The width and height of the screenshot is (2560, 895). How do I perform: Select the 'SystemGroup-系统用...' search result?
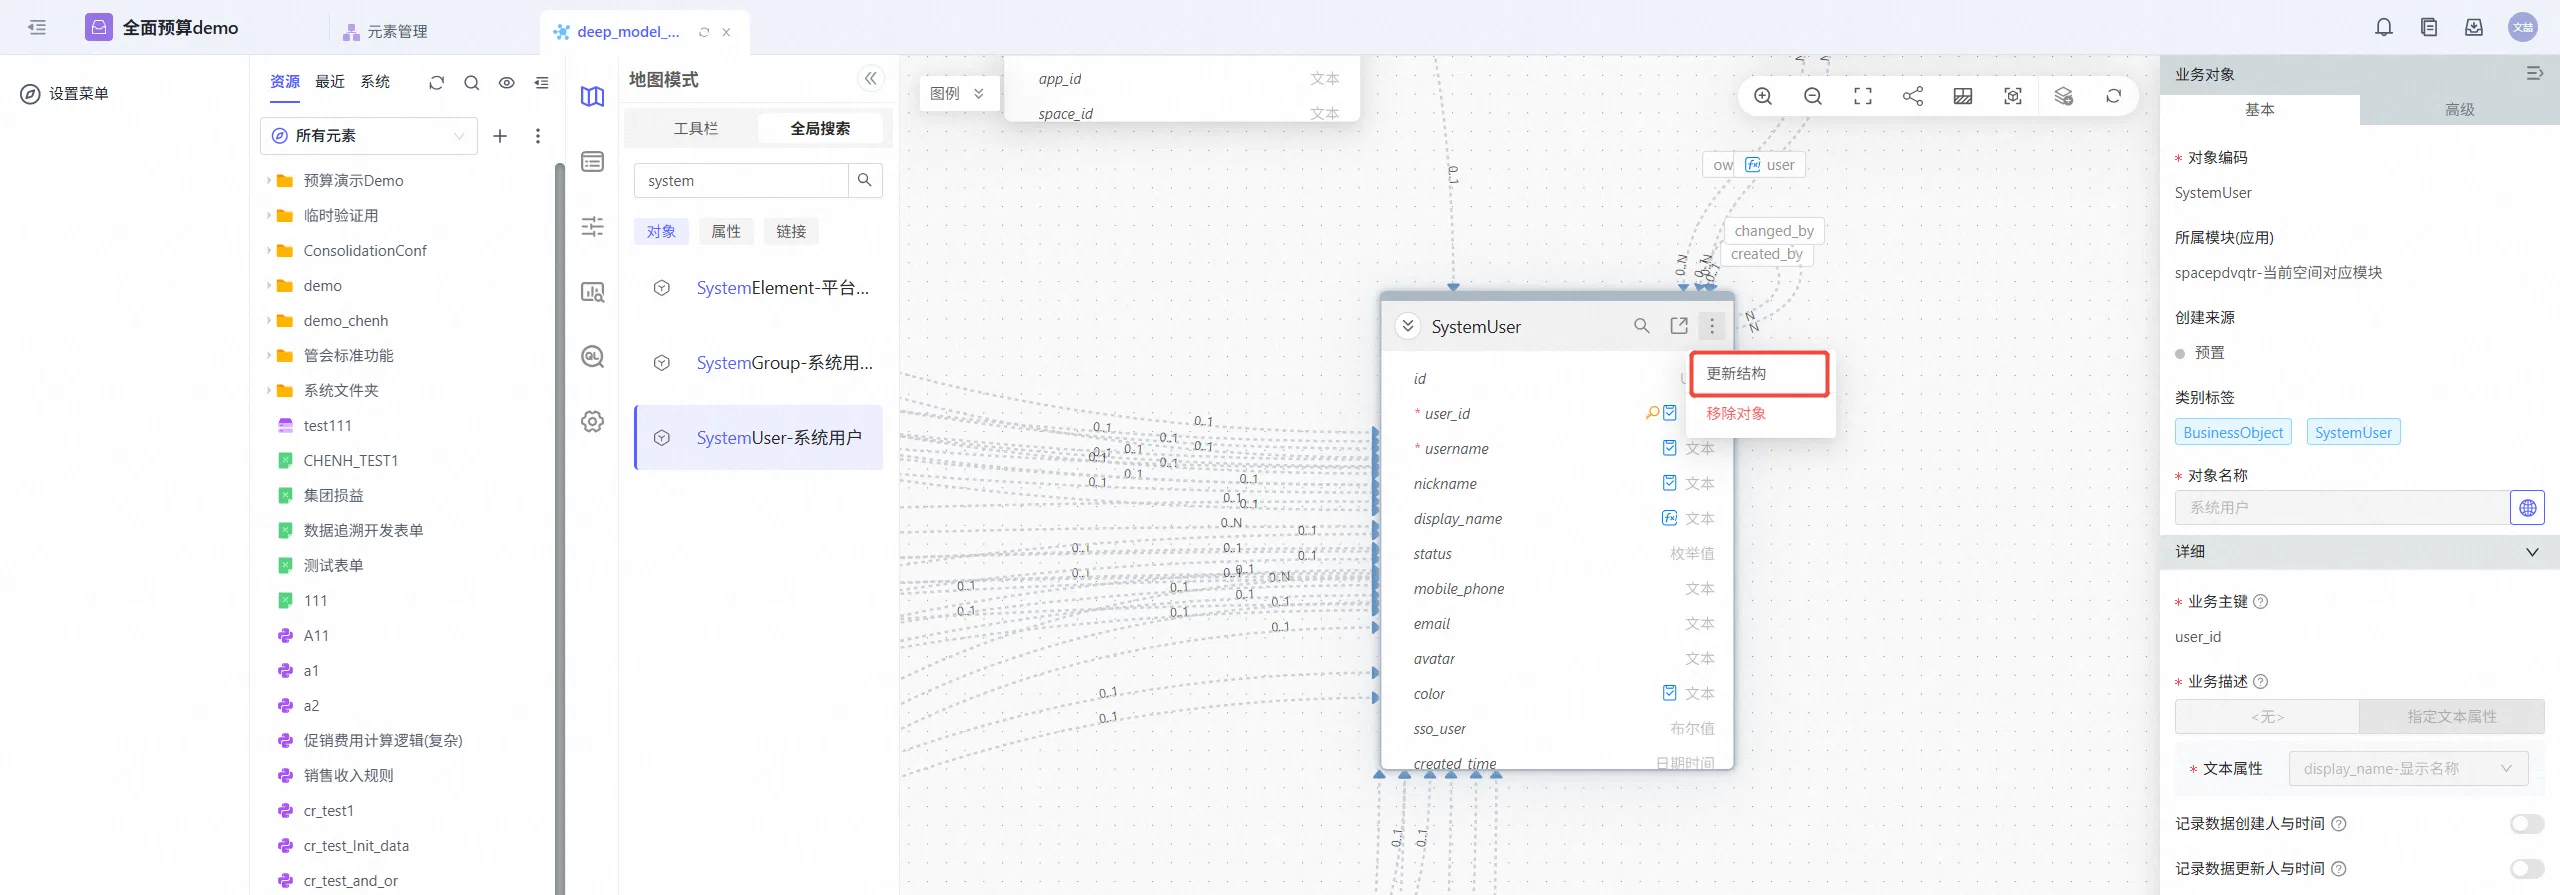coord(759,363)
